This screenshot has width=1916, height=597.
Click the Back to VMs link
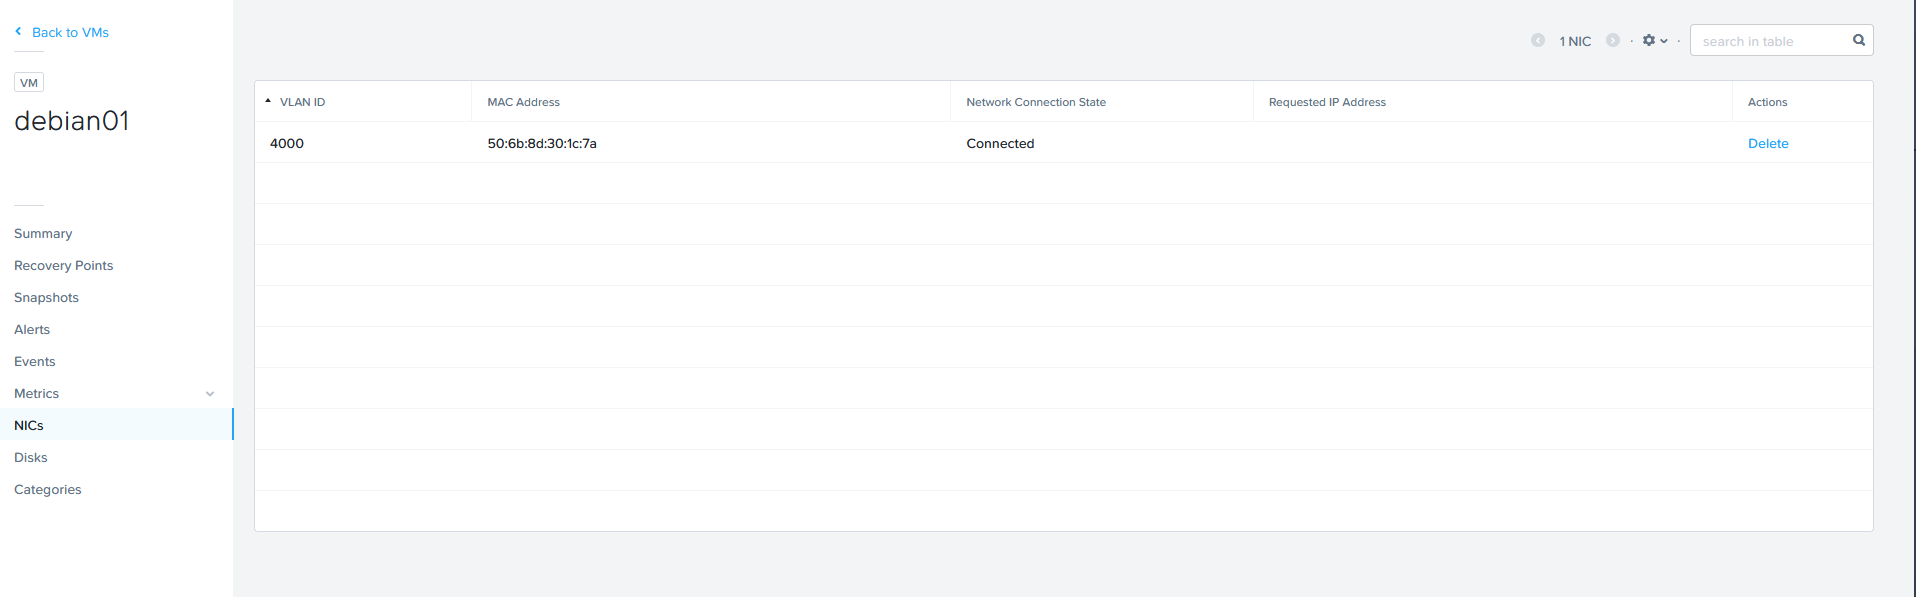click(70, 32)
